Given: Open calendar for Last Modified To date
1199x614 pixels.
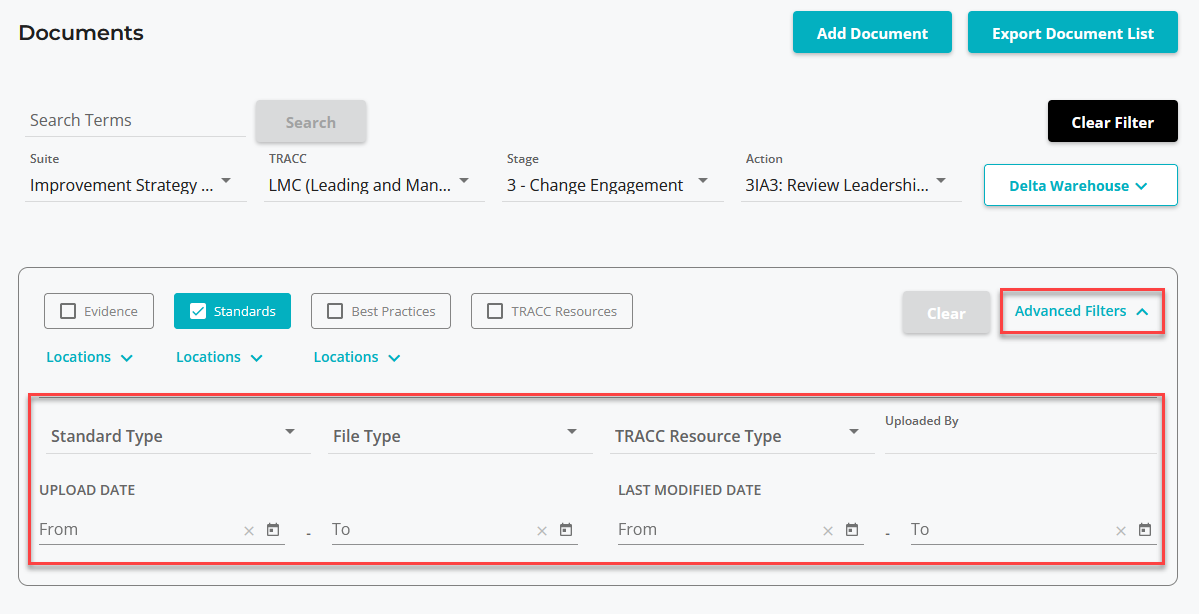Looking at the screenshot, I should pos(1145,530).
